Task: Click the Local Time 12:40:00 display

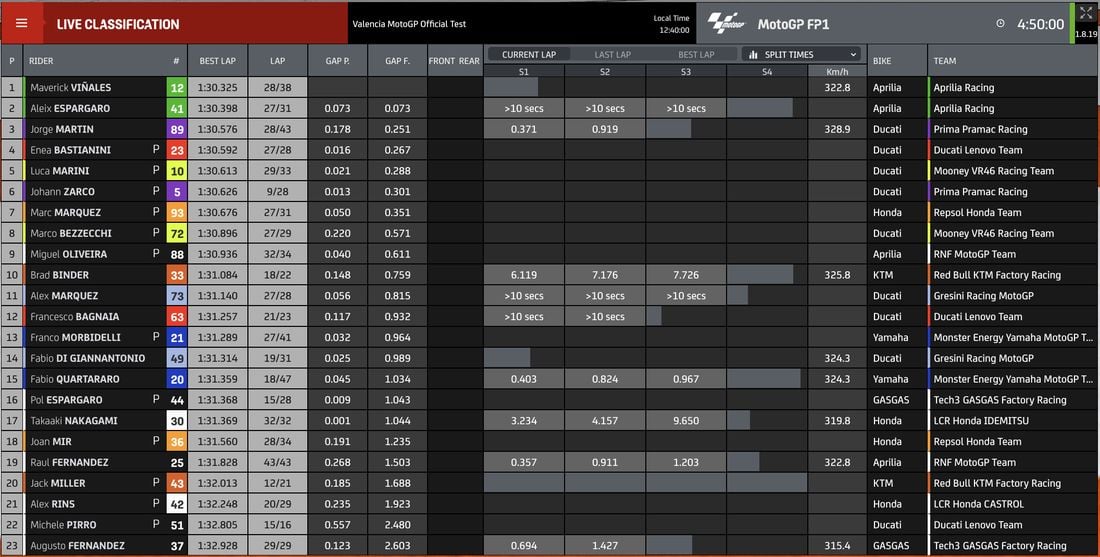Action: click(672, 24)
